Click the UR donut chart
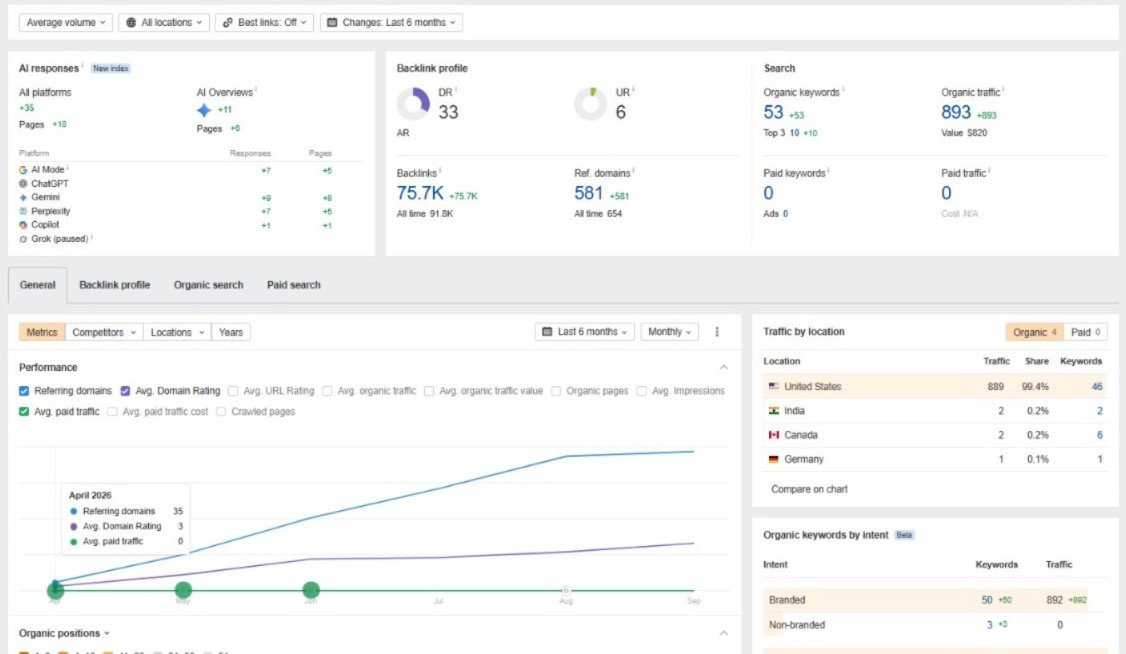Screen dimensions: 1126x654 tap(590, 104)
